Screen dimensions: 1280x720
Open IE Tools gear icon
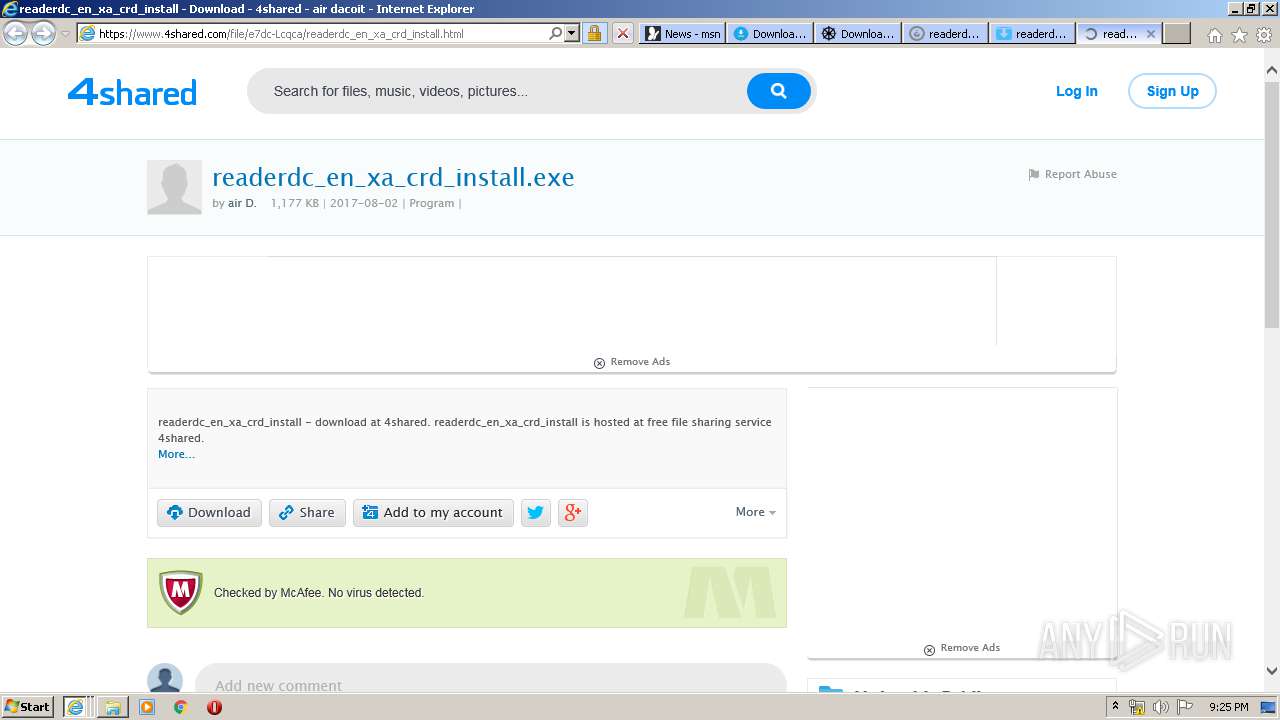click(1264, 35)
